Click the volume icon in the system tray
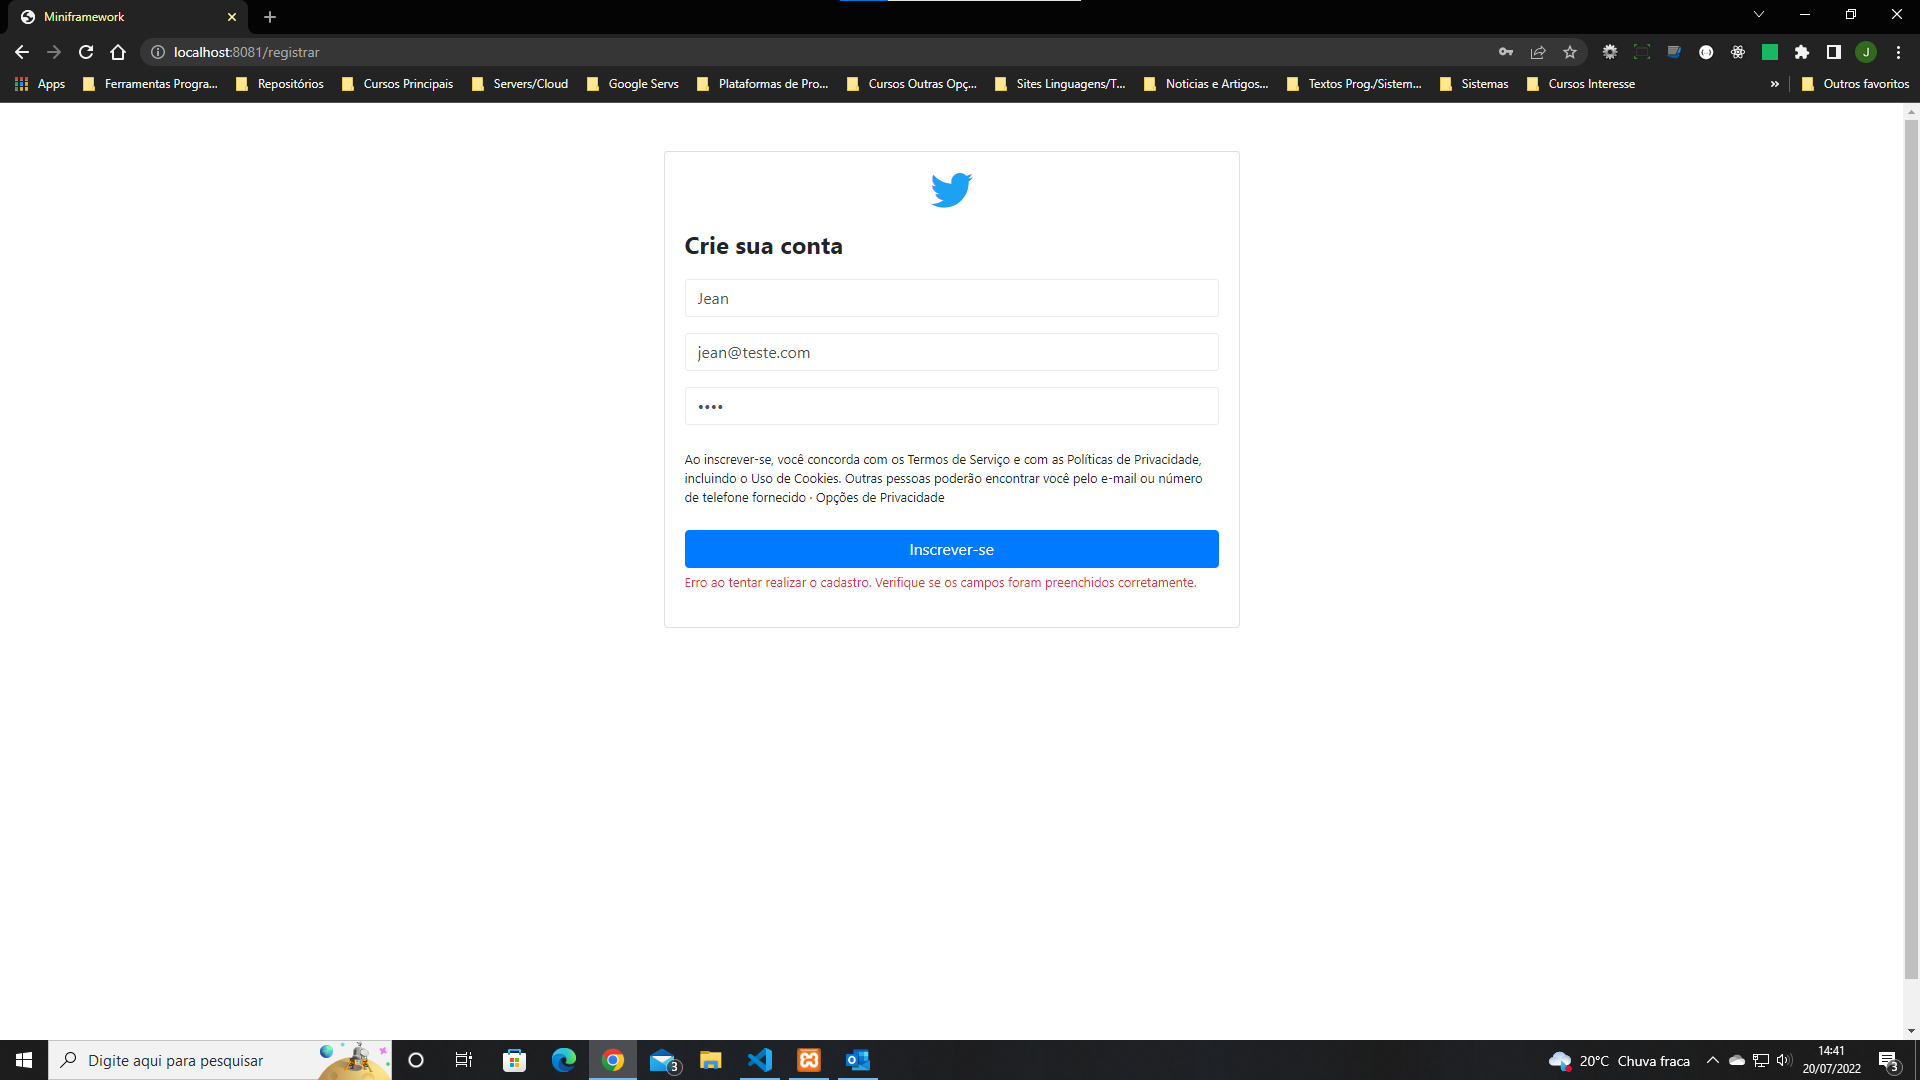The width and height of the screenshot is (1920, 1080). pos(1784,1060)
